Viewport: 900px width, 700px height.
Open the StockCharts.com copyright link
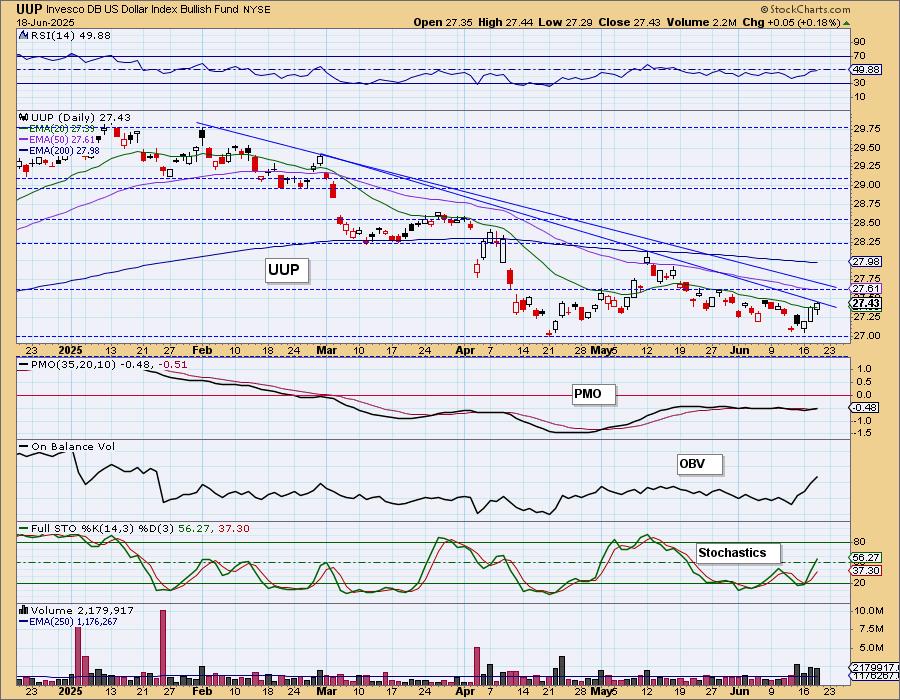pyautogui.click(x=805, y=9)
